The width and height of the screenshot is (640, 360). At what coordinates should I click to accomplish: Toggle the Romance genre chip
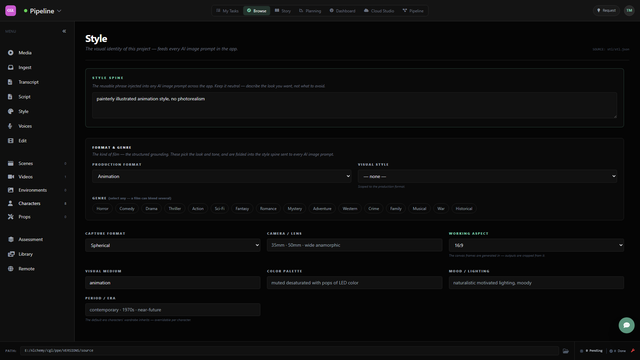(x=268, y=209)
